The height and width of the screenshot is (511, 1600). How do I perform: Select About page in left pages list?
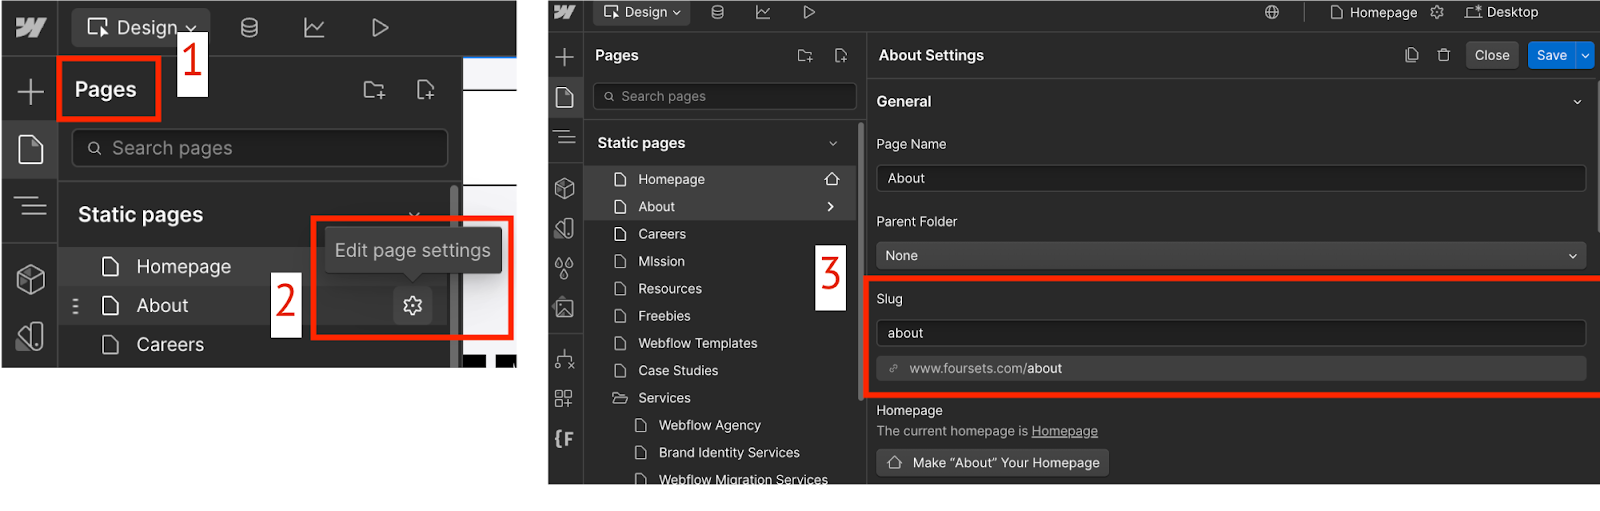coord(162,305)
